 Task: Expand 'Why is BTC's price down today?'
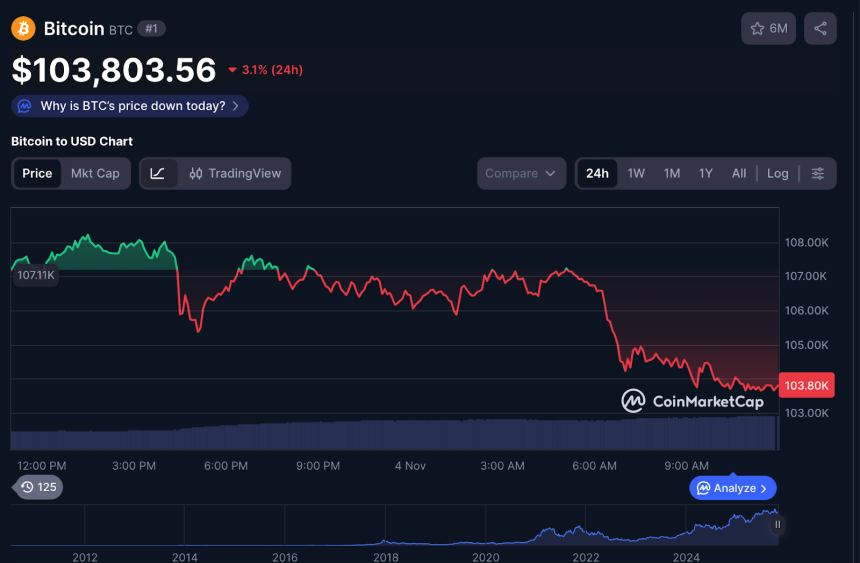coord(130,106)
